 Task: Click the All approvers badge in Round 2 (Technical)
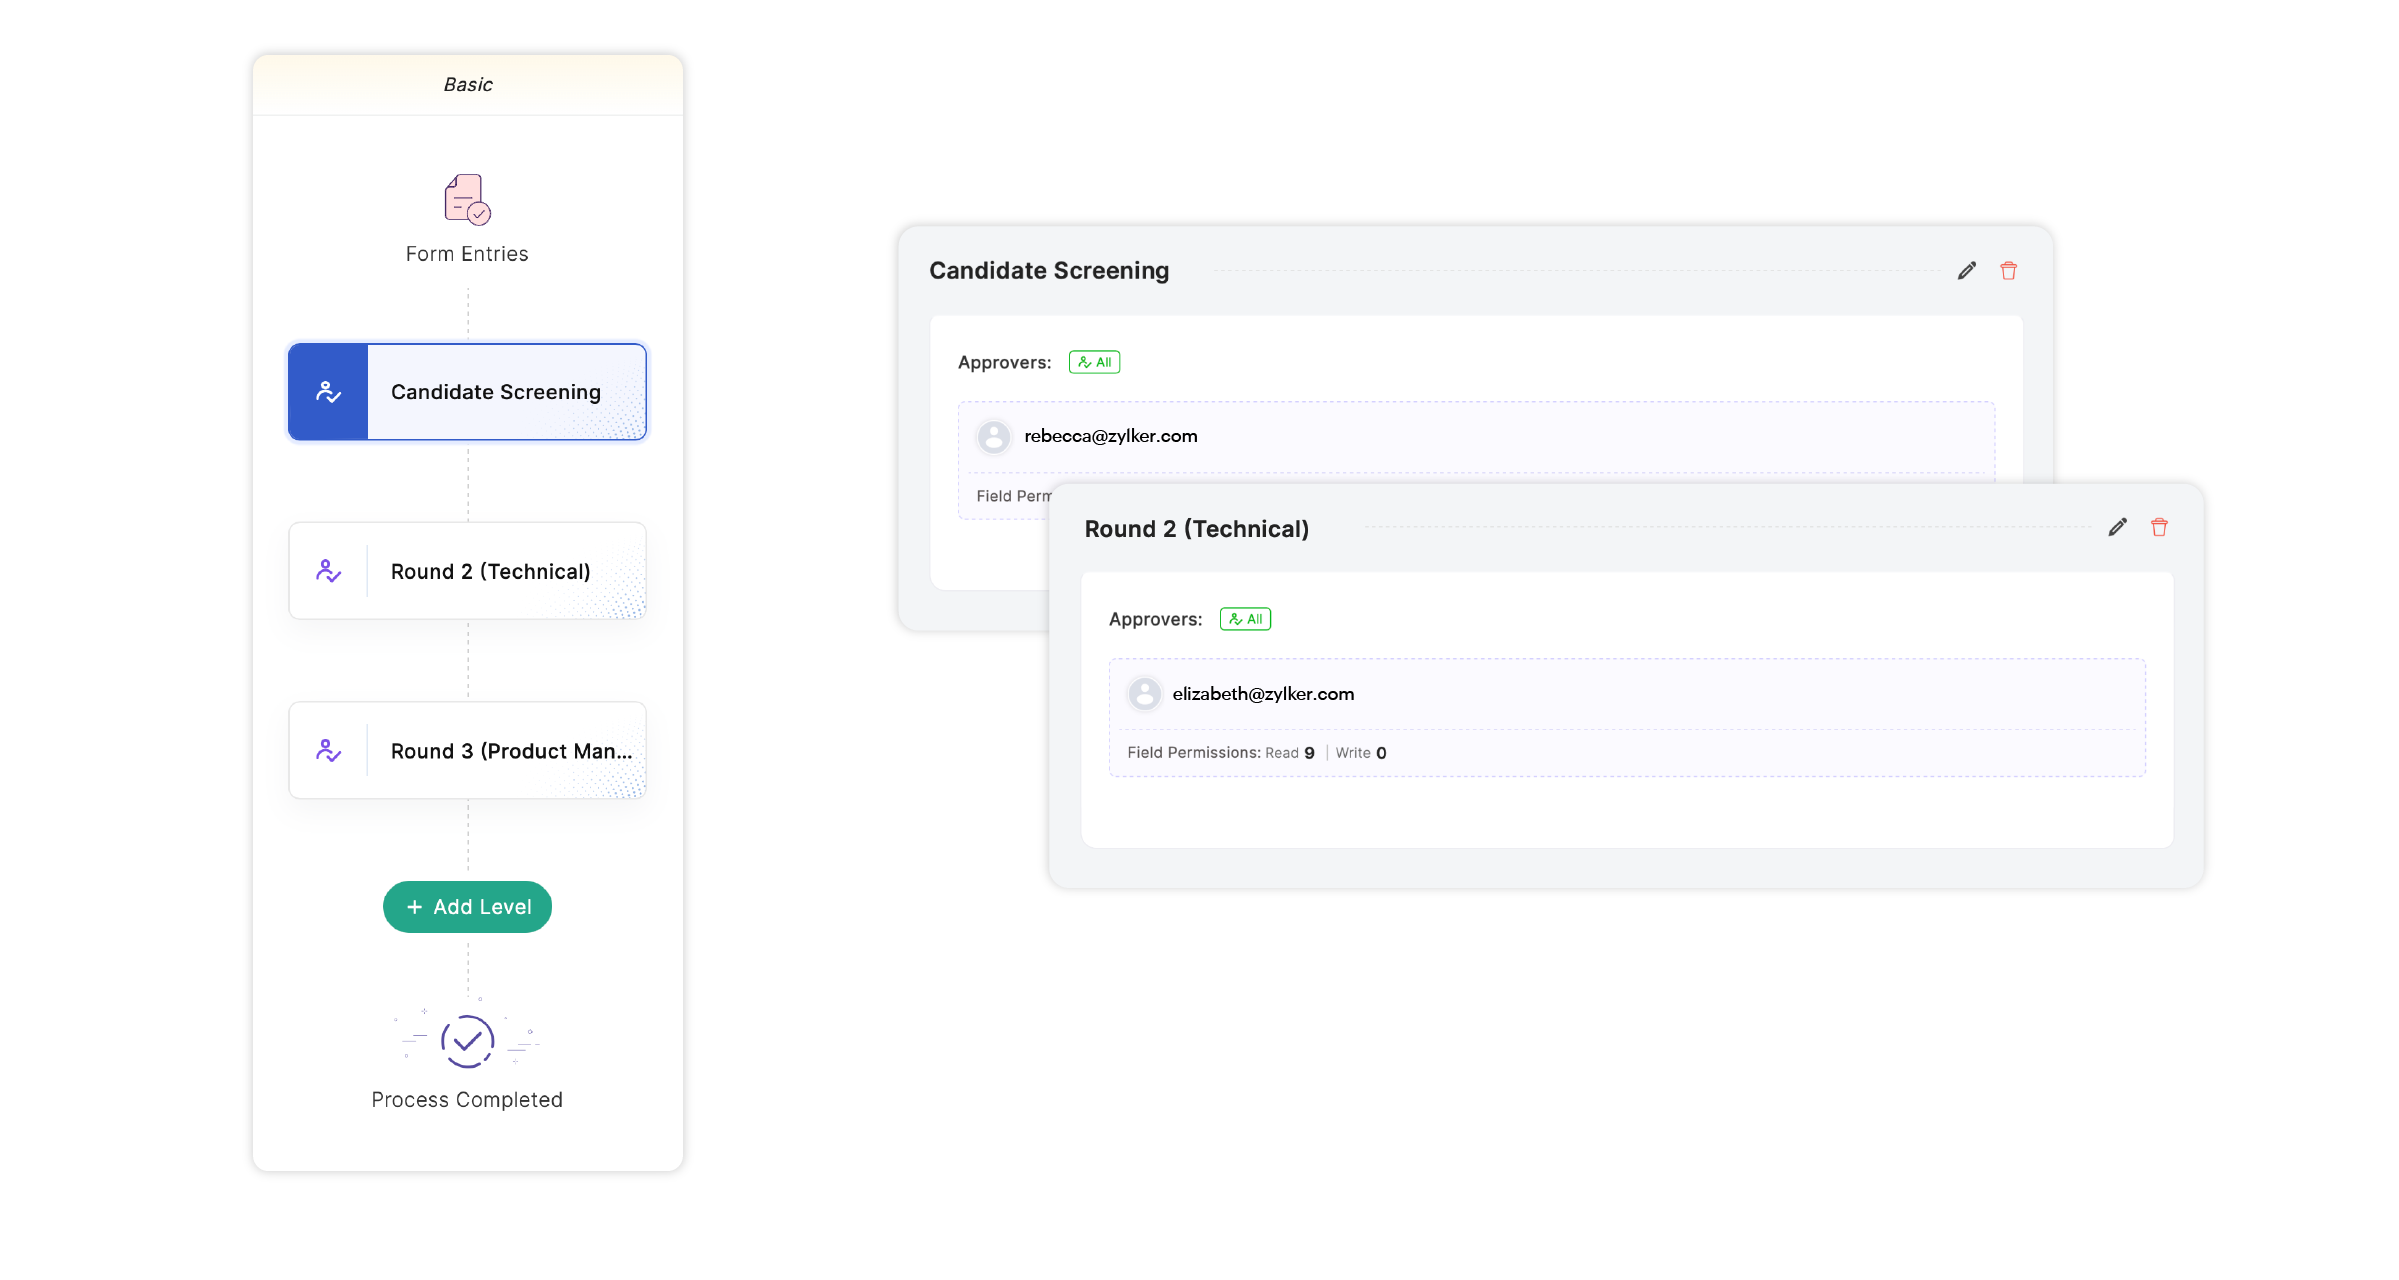pyautogui.click(x=1245, y=619)
